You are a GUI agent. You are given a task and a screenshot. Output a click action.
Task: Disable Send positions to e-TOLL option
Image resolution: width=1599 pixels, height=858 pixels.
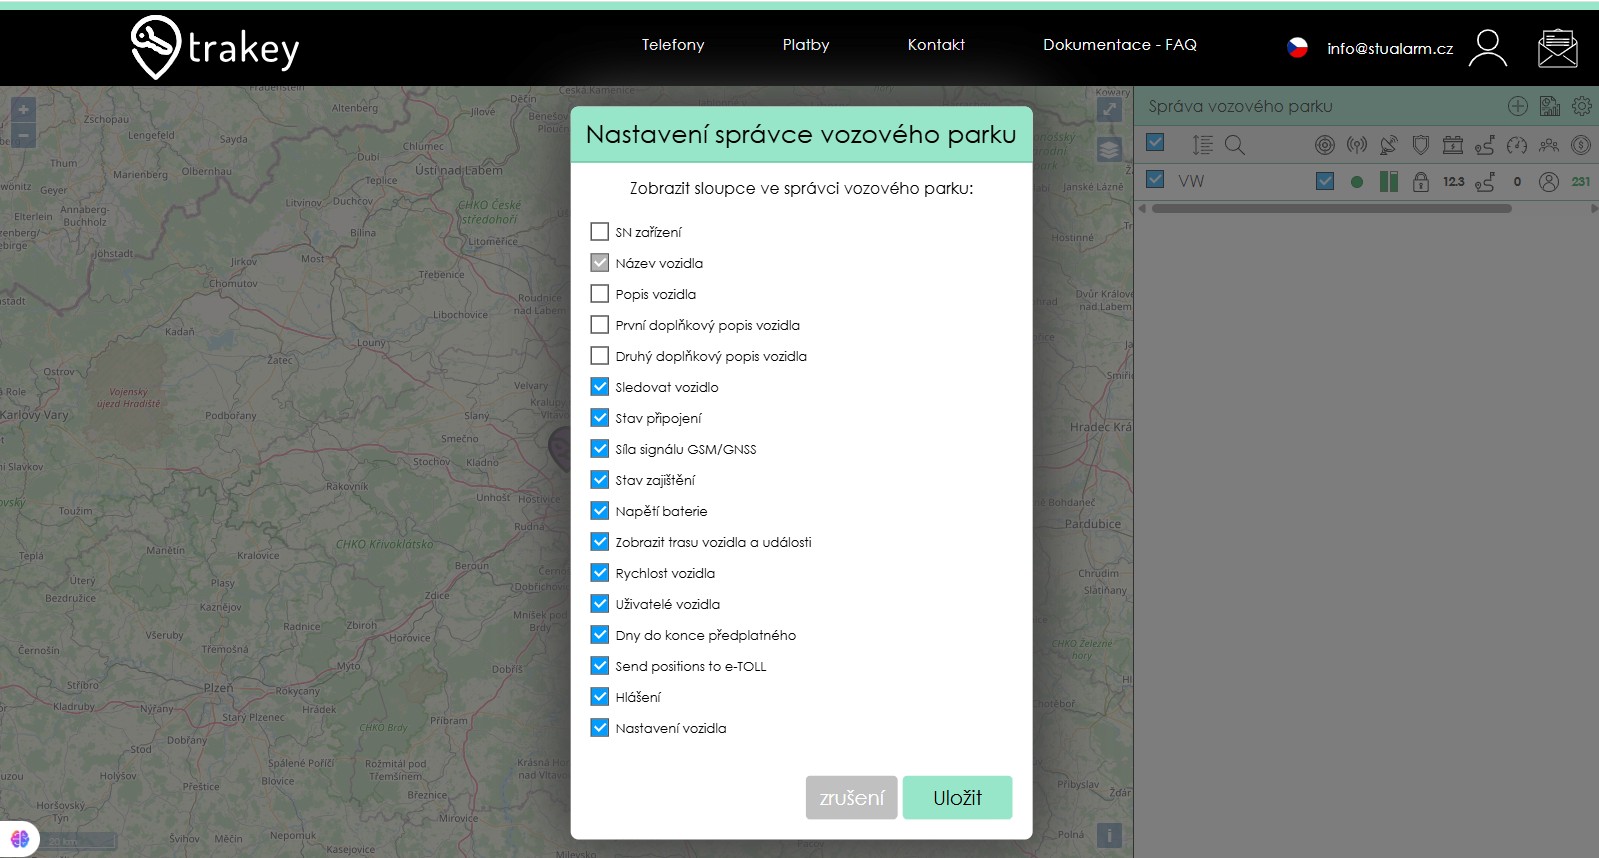click(x=600, y=666)
